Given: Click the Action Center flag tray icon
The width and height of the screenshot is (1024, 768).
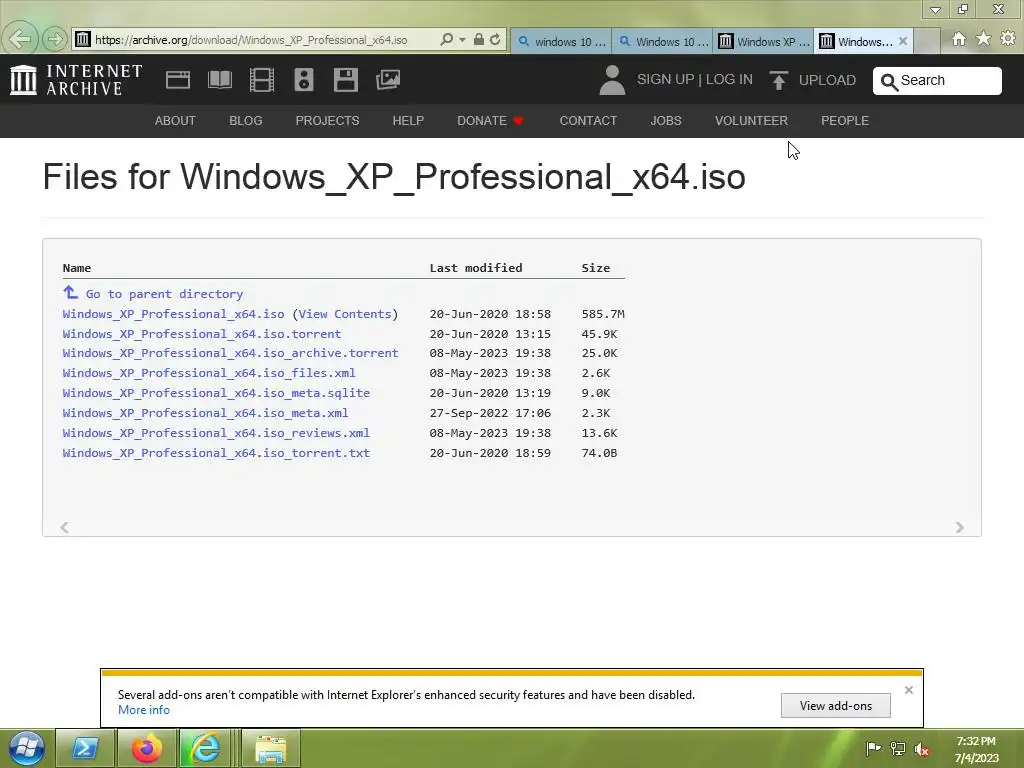Looking at the screenshot, I should [872, 748].
